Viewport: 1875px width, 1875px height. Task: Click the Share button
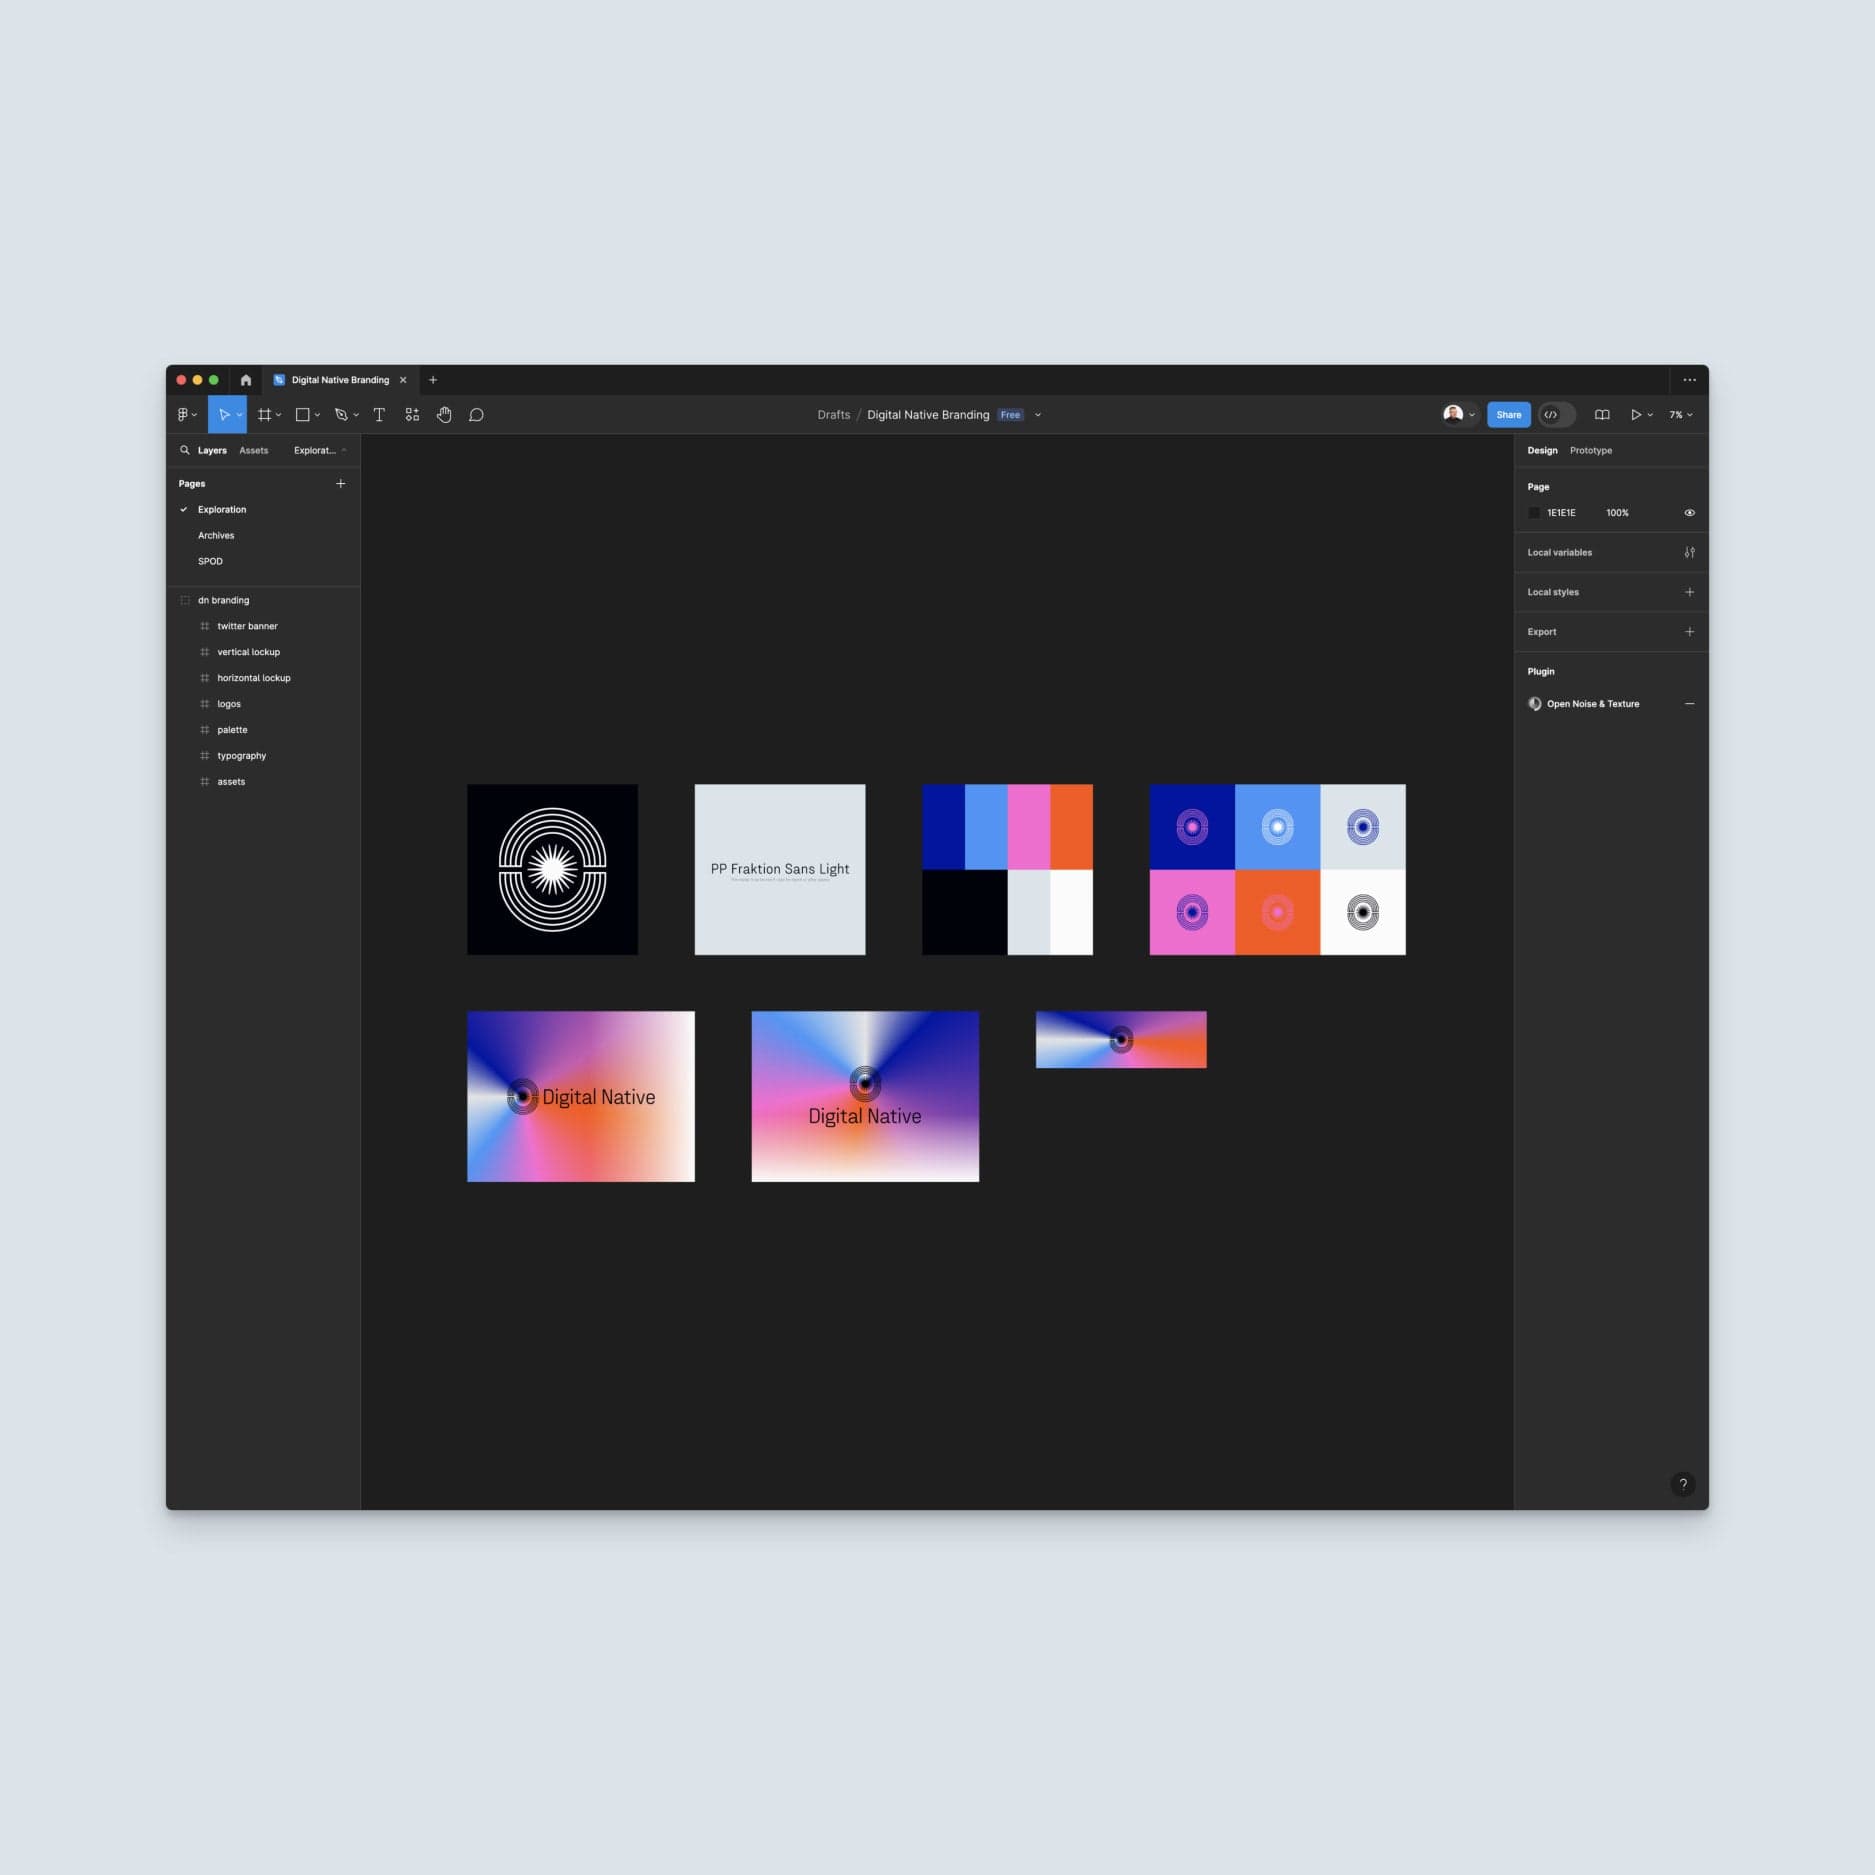[1508, 414]
